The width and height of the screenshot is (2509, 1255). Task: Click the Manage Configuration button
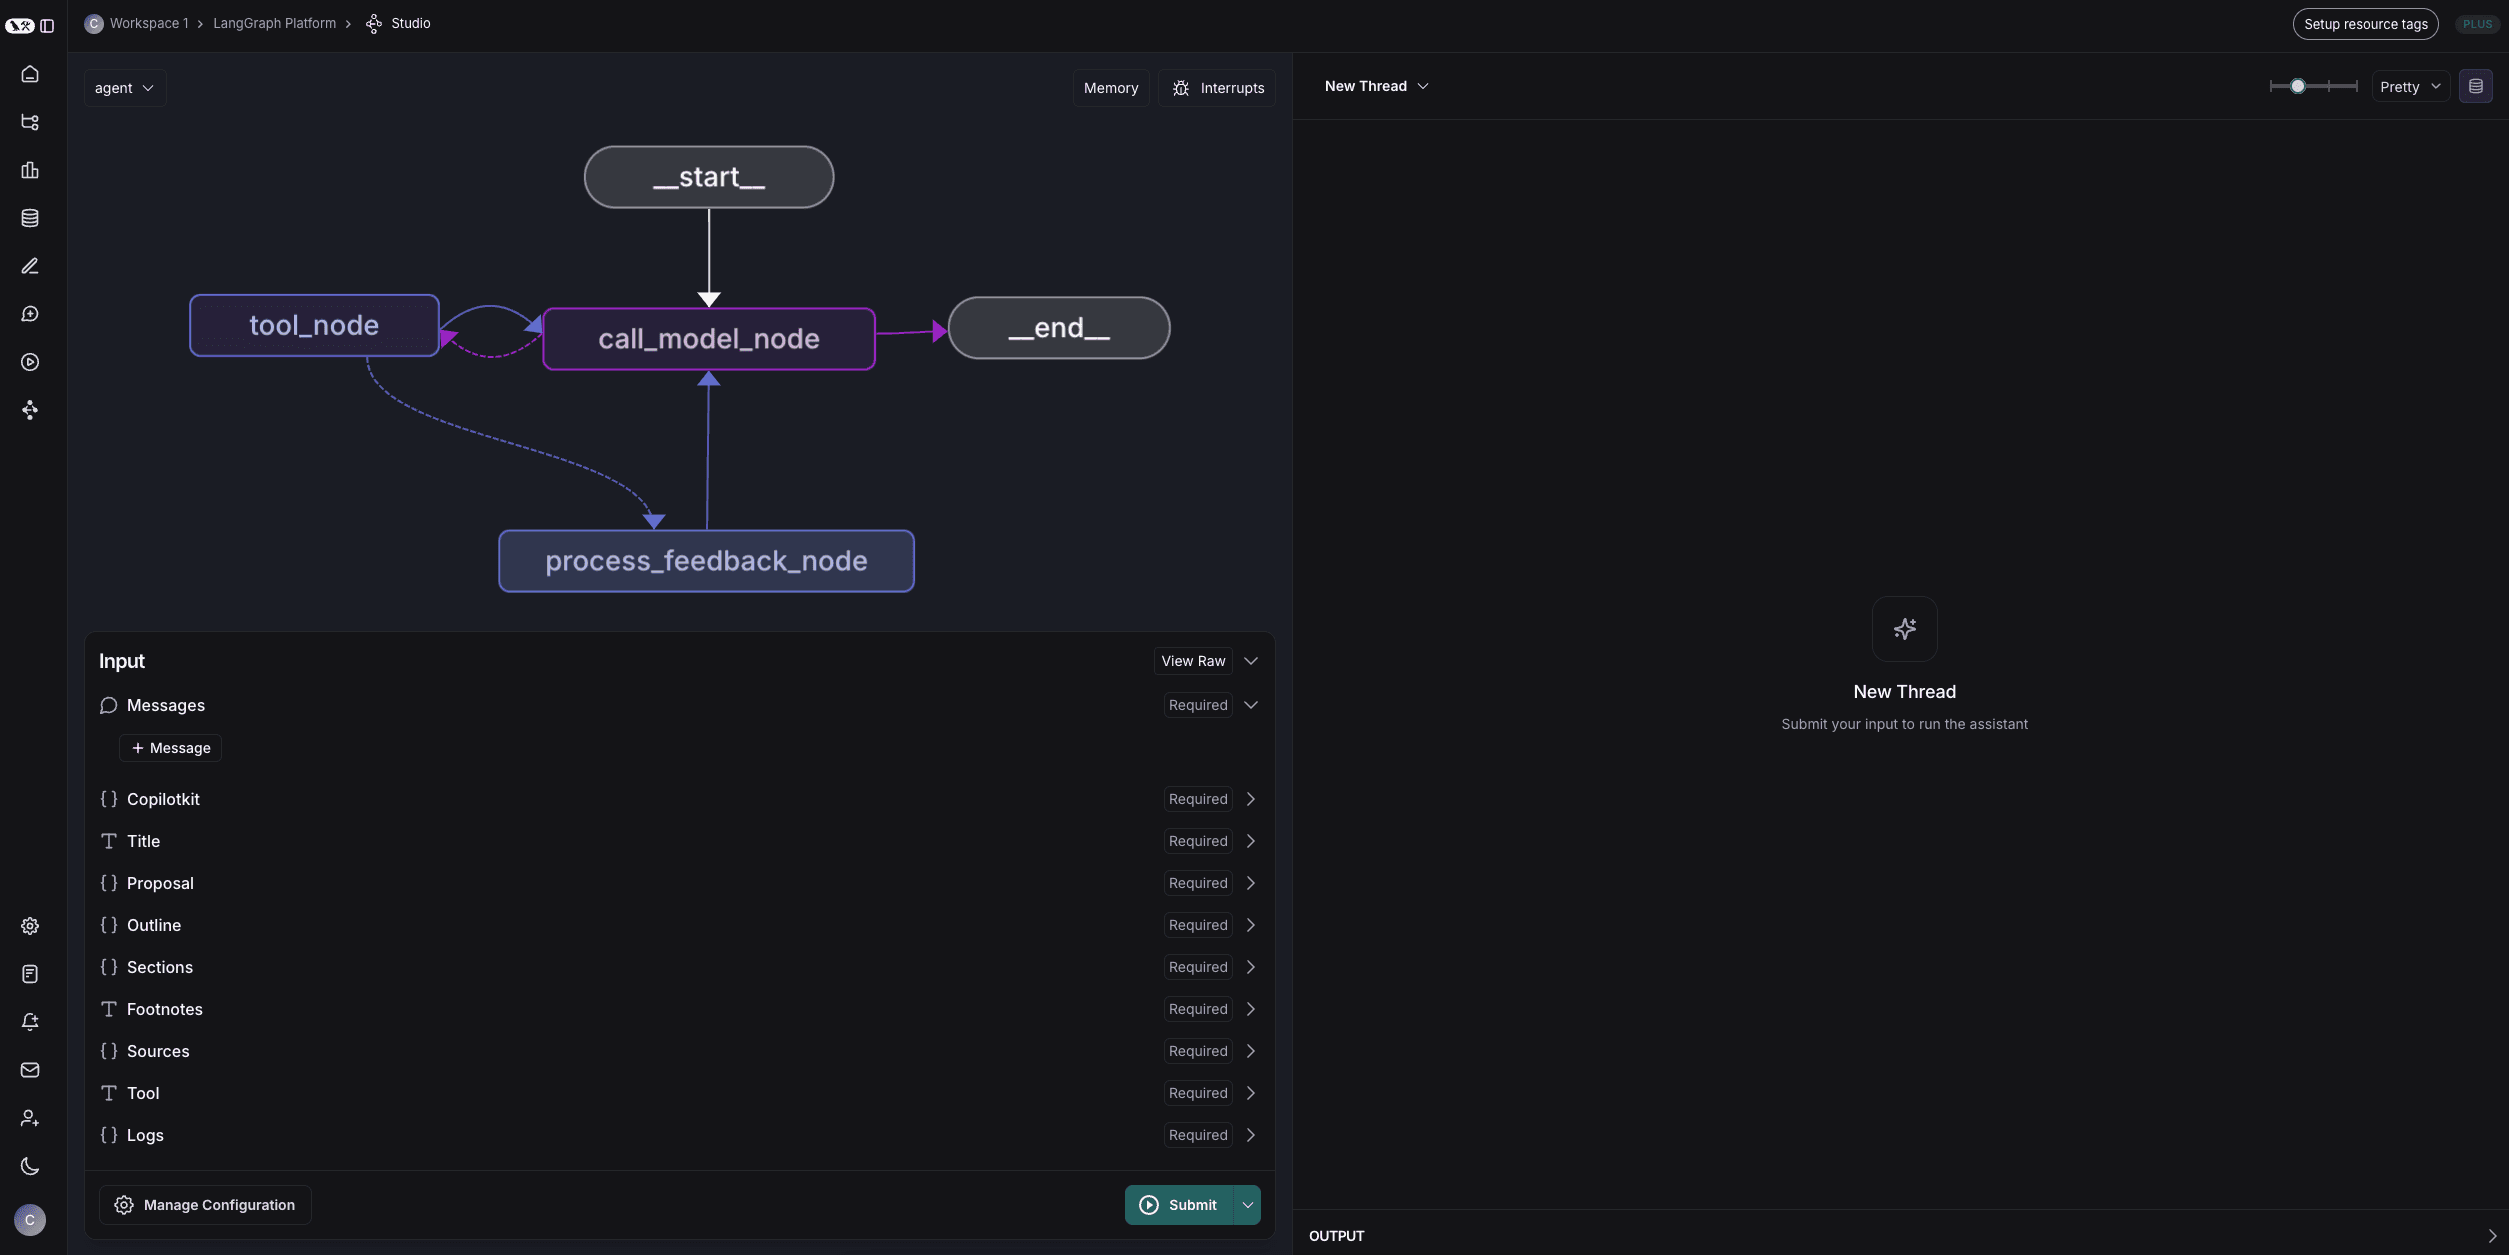pyautogui.click(x=205, y=1205)
